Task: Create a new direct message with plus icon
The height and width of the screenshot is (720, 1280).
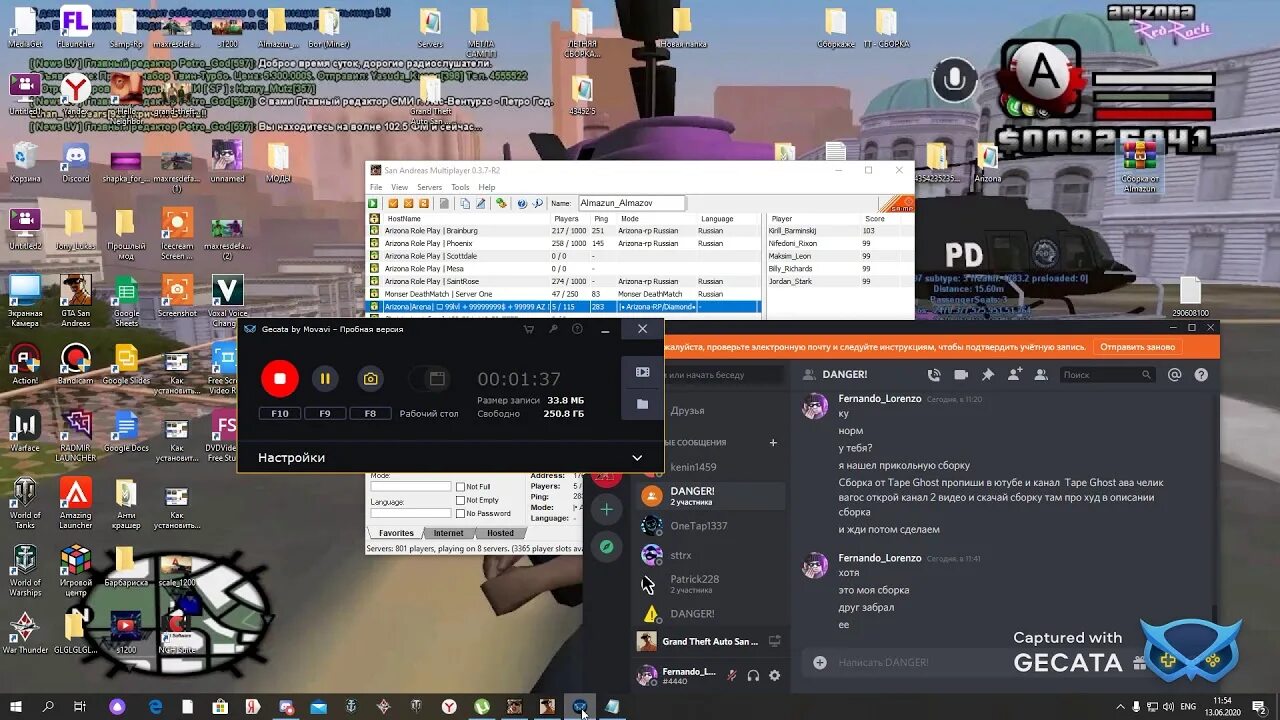Action: (773, 442)
